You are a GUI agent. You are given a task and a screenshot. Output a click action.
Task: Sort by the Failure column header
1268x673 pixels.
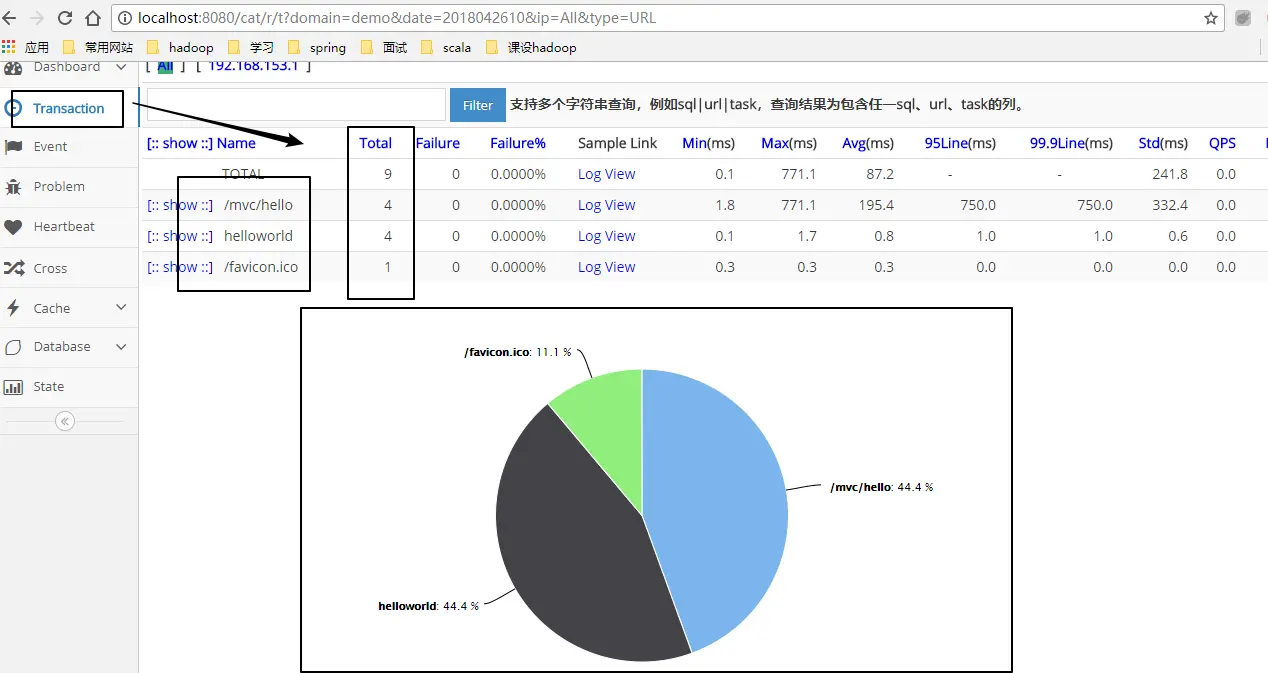click(x=438, y=143)
